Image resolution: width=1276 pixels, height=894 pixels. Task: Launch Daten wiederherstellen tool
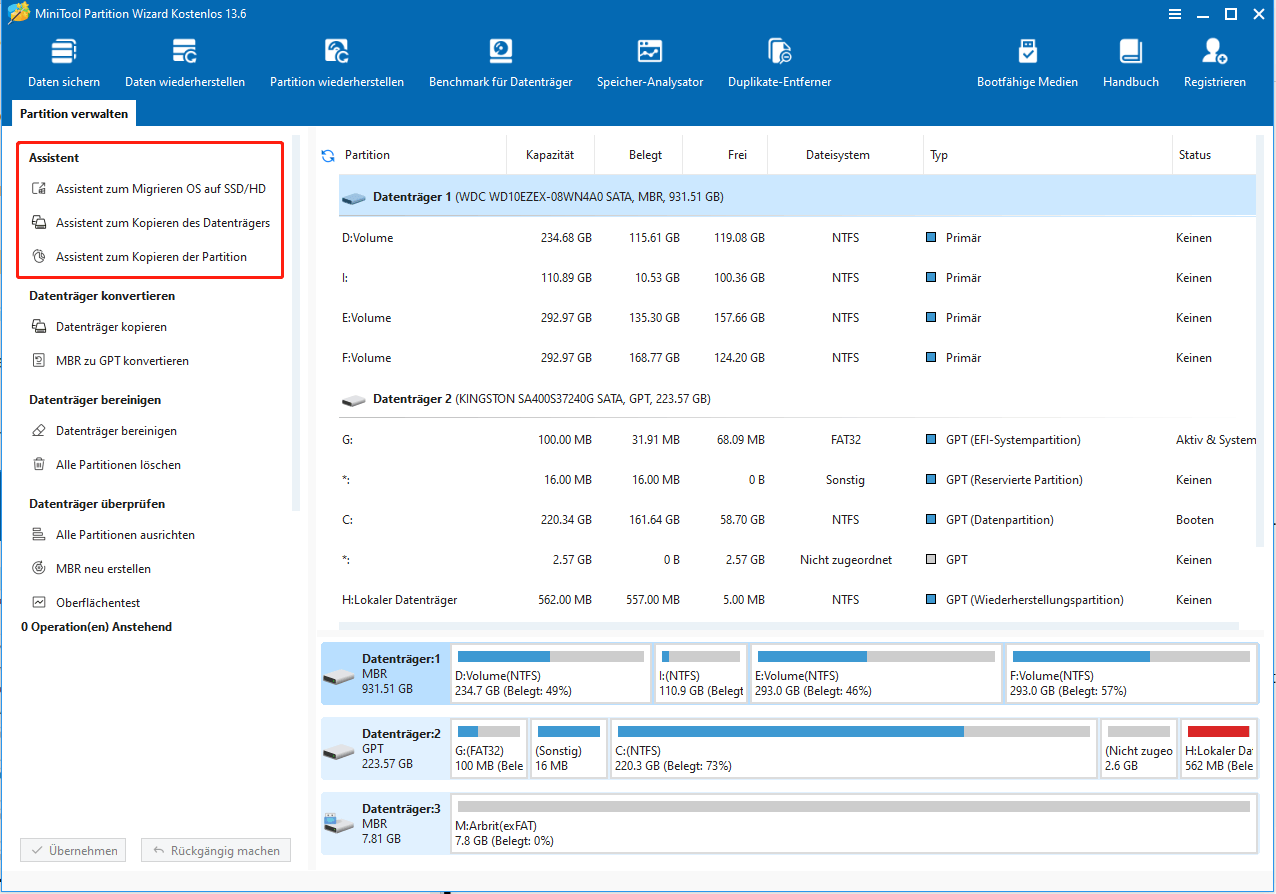coord(185,64)
